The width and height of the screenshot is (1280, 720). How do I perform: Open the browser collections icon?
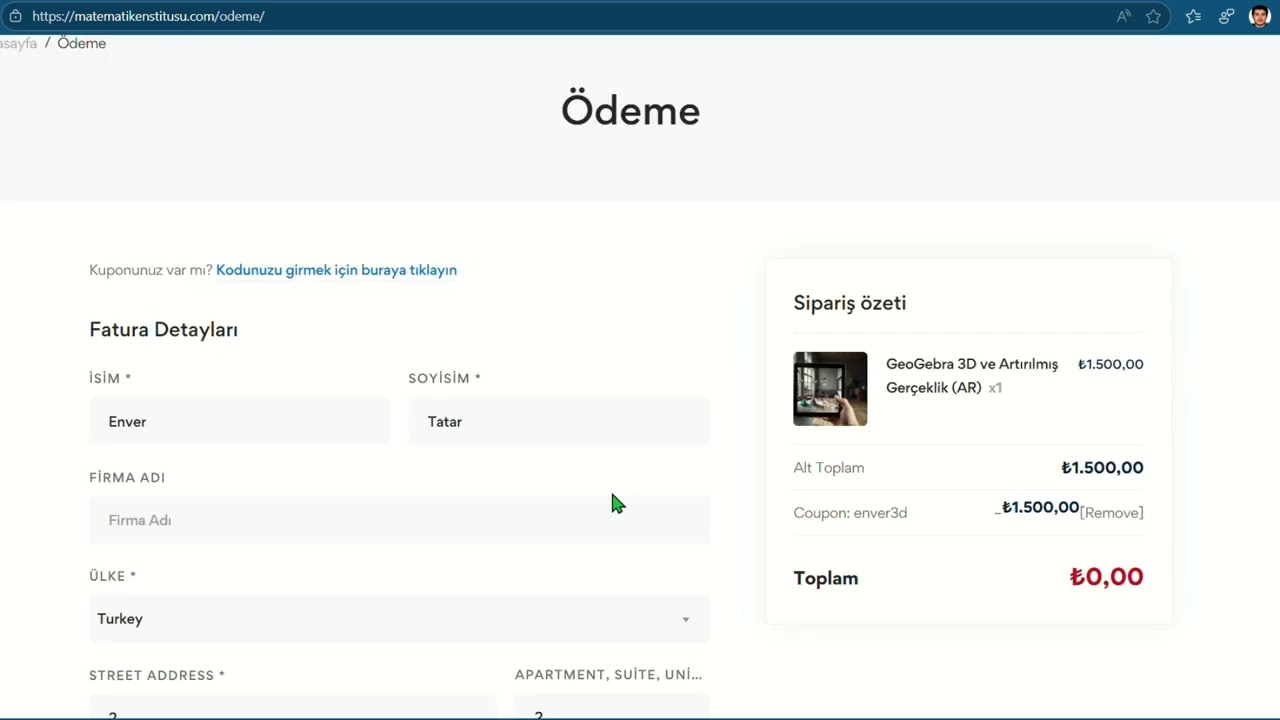click(1226, 16)
